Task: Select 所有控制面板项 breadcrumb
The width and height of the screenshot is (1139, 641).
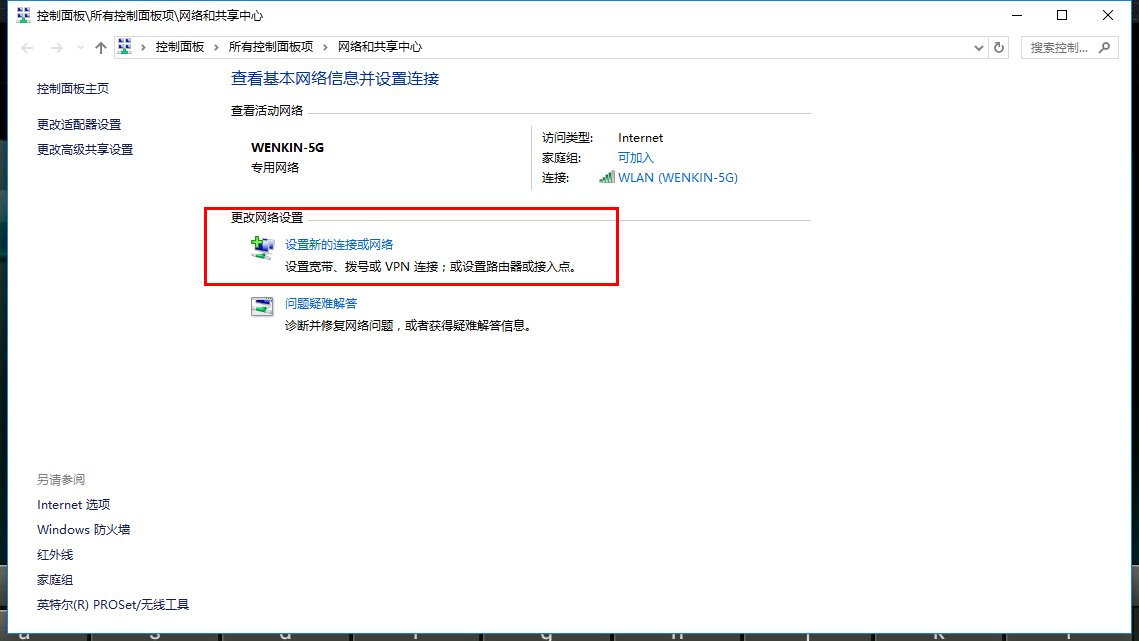Action: pos(271,47)
